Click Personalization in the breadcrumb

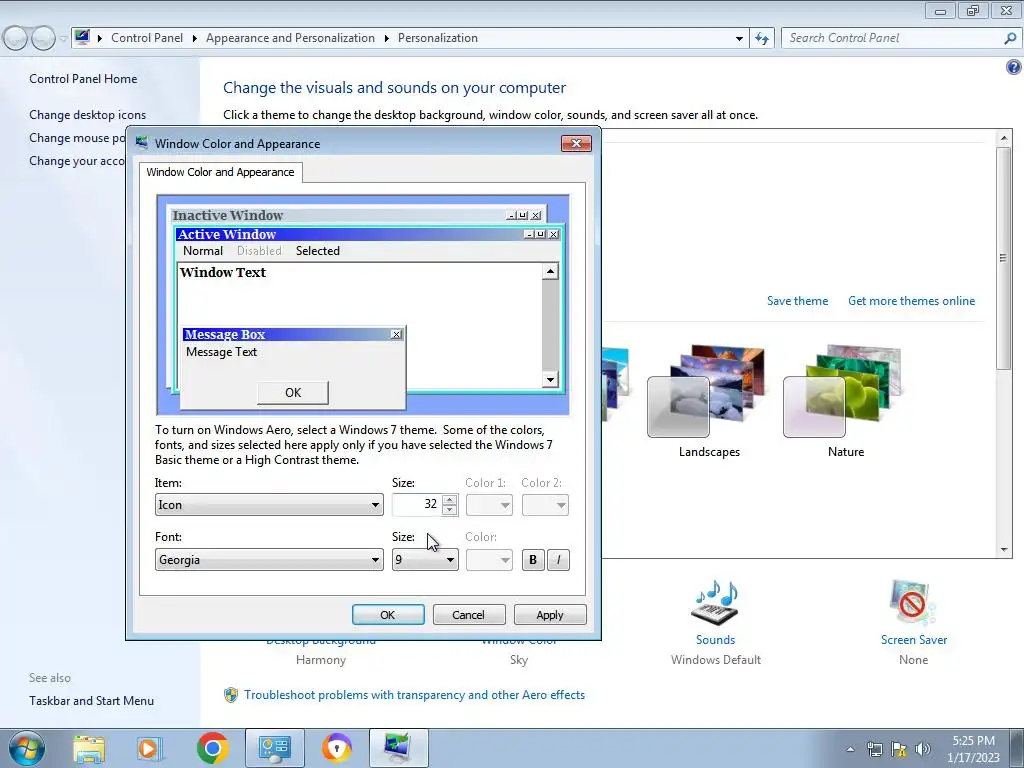(438, 38)
